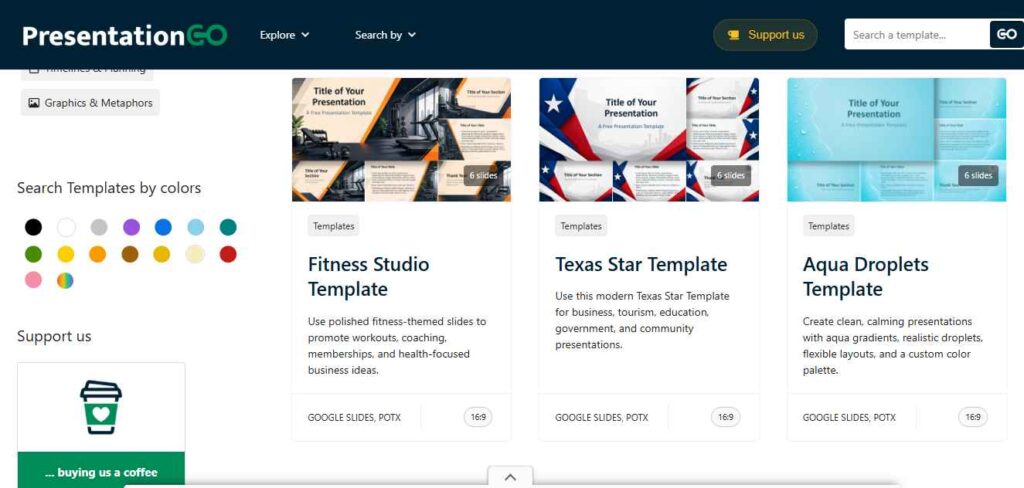Open the Explore dropdown menu
Viewport: 1024px width, 488px height.
(284, 35)
